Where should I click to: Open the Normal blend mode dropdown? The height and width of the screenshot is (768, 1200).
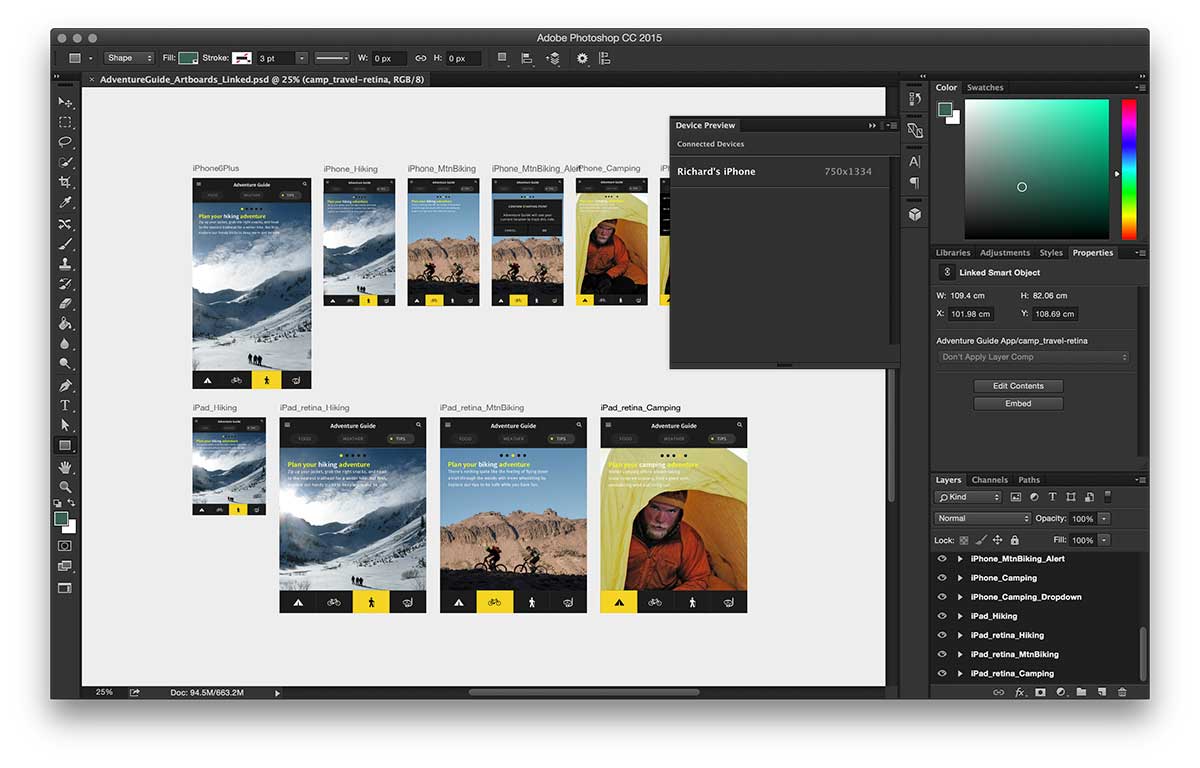click(x=982, y=518)
